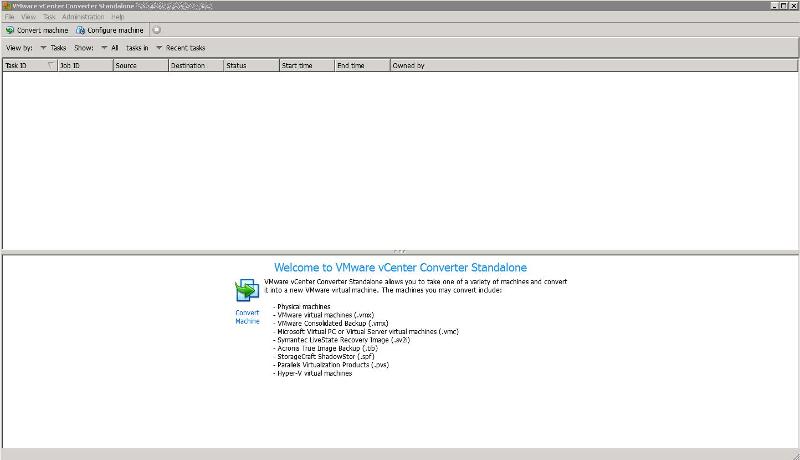Image resolution: width=800 pixels, height=460 pixels.
Task: Open the Help menu
Action: point(118,17)
